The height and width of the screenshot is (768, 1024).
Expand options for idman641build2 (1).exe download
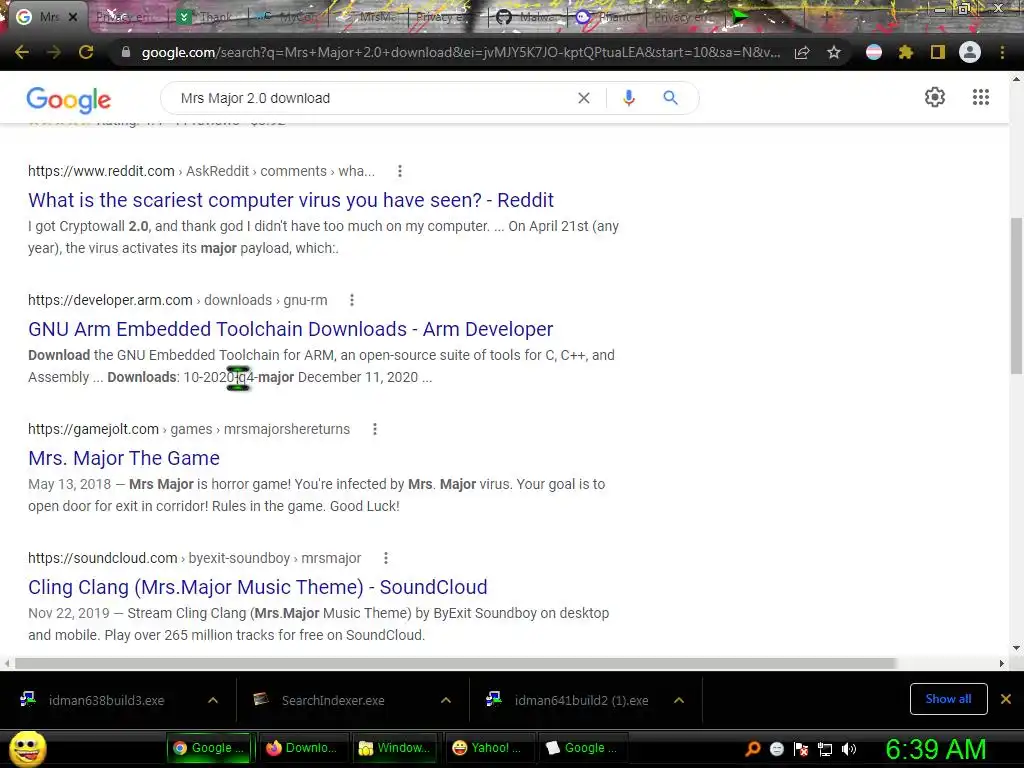point(679,700)
